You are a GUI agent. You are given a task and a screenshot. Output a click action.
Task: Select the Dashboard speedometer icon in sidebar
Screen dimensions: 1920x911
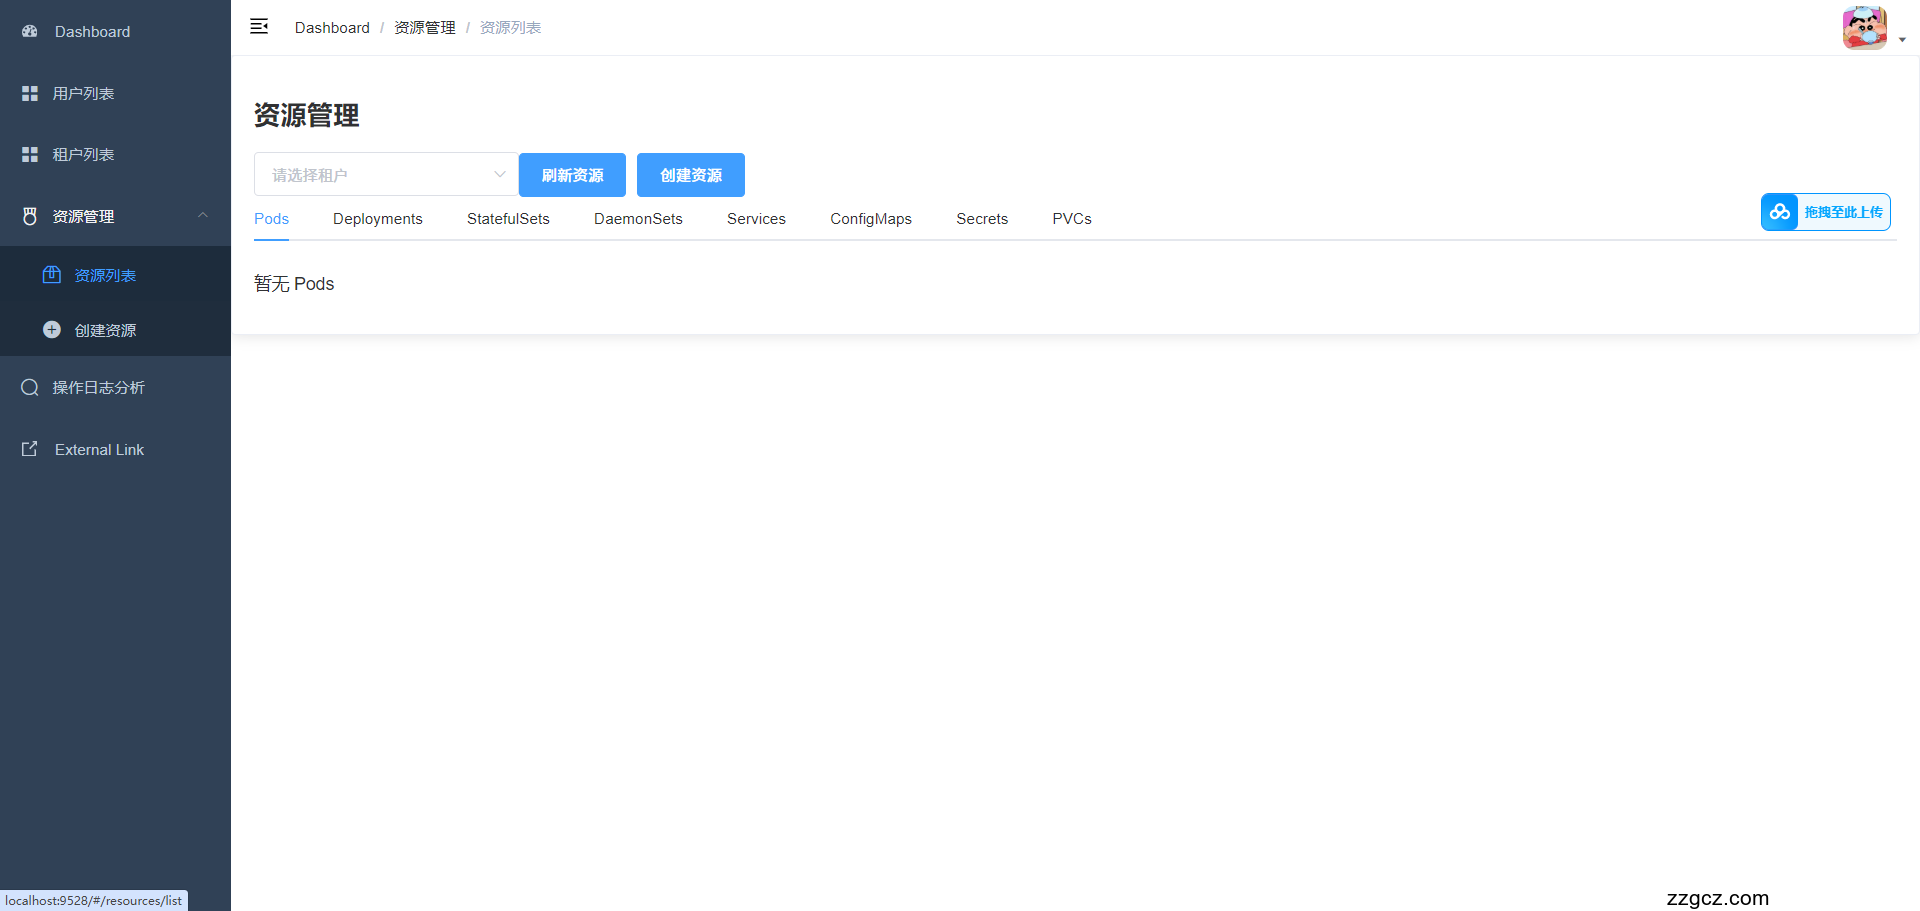[28, 31]
